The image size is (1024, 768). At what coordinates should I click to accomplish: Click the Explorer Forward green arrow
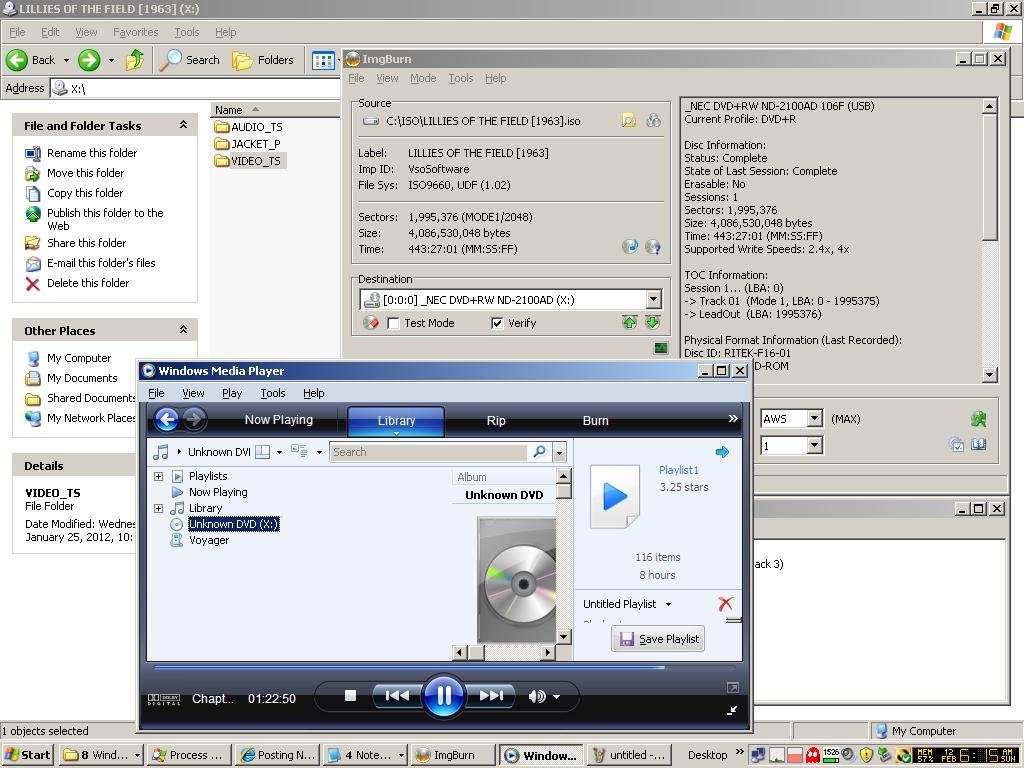pyautogui.click(x=89, y=60)
